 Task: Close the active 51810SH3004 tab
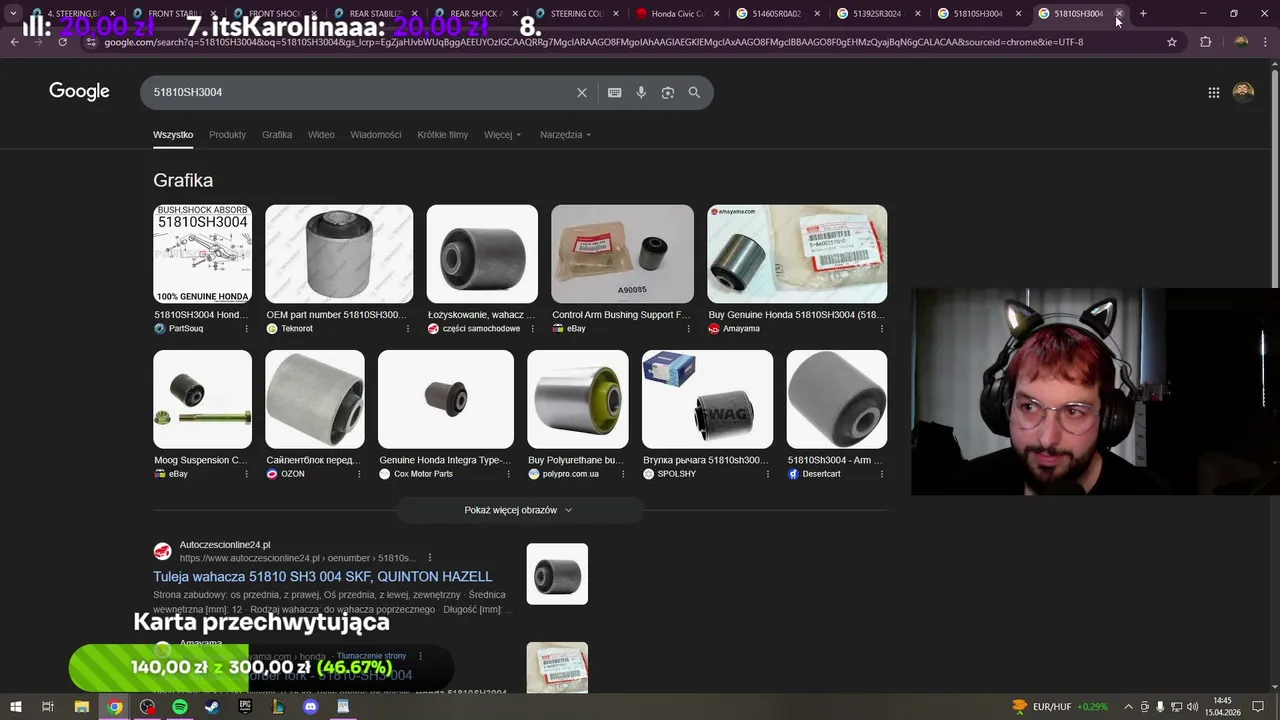pos(1119,13)
